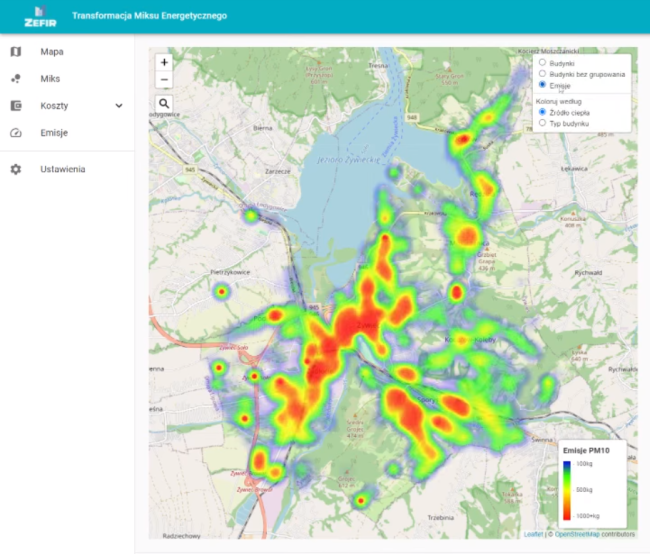The width and height of the screenshot is (650, 554).
Task: Follow the Leaflet attribution link
Action: [533, 534]
